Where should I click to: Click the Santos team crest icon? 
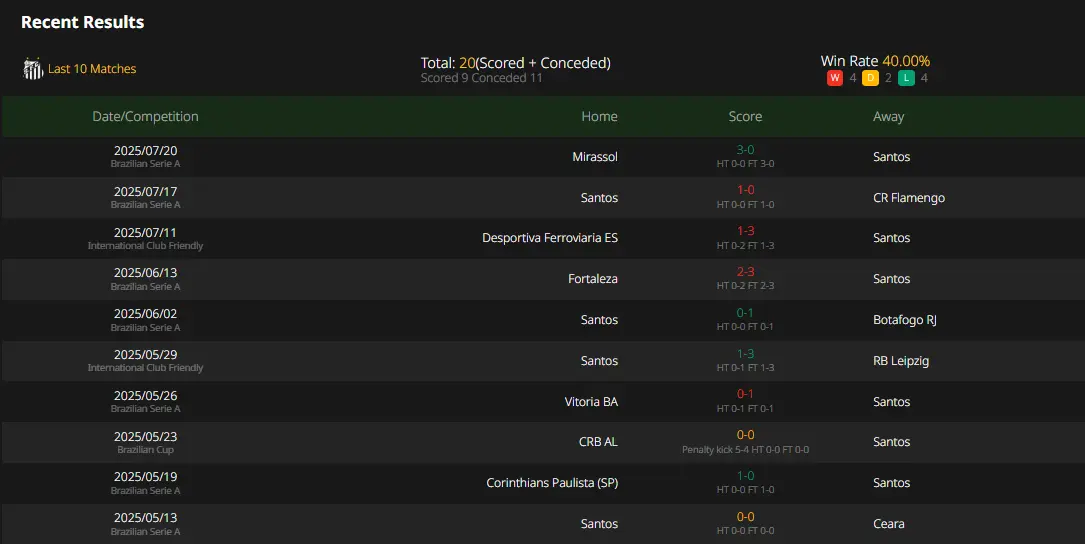pyautogui.click(x=33, y=69)
